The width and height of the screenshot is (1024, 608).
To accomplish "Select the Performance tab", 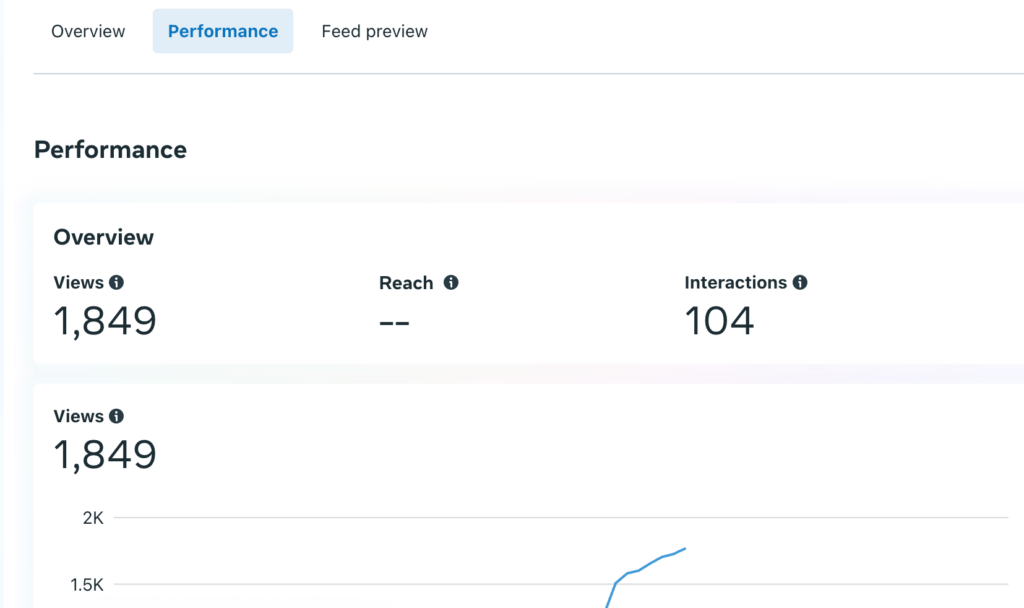I will (x=223, y=31).
